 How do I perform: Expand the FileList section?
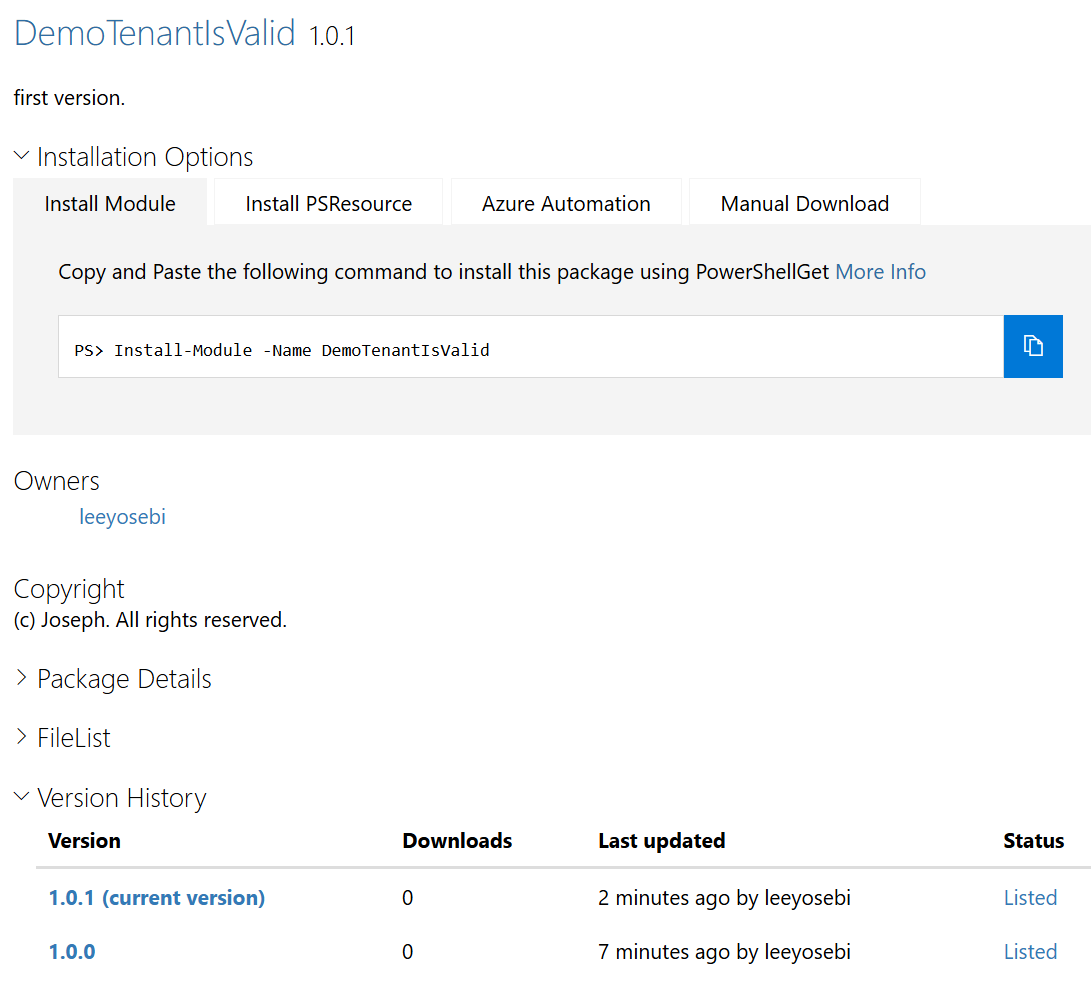point(21,738)
